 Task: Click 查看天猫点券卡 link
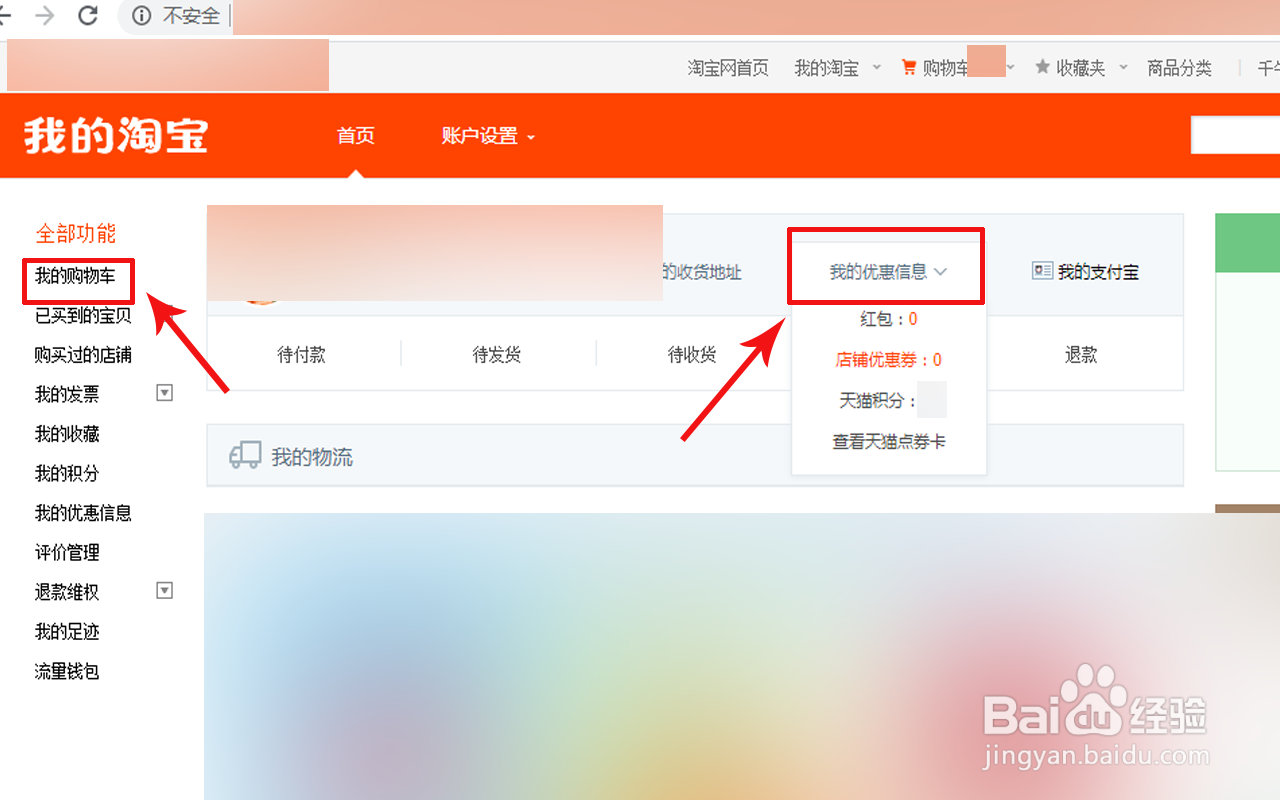(x=889, y=441)
